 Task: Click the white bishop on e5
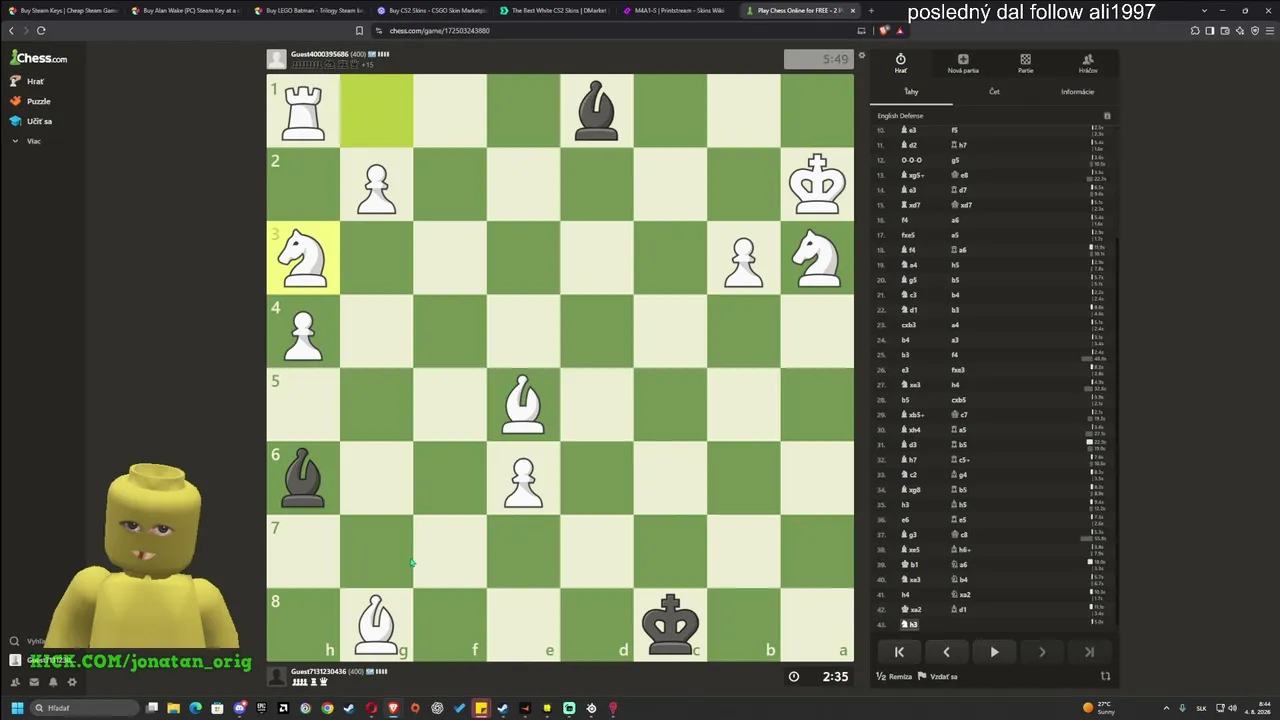click(x=523, y=405)
